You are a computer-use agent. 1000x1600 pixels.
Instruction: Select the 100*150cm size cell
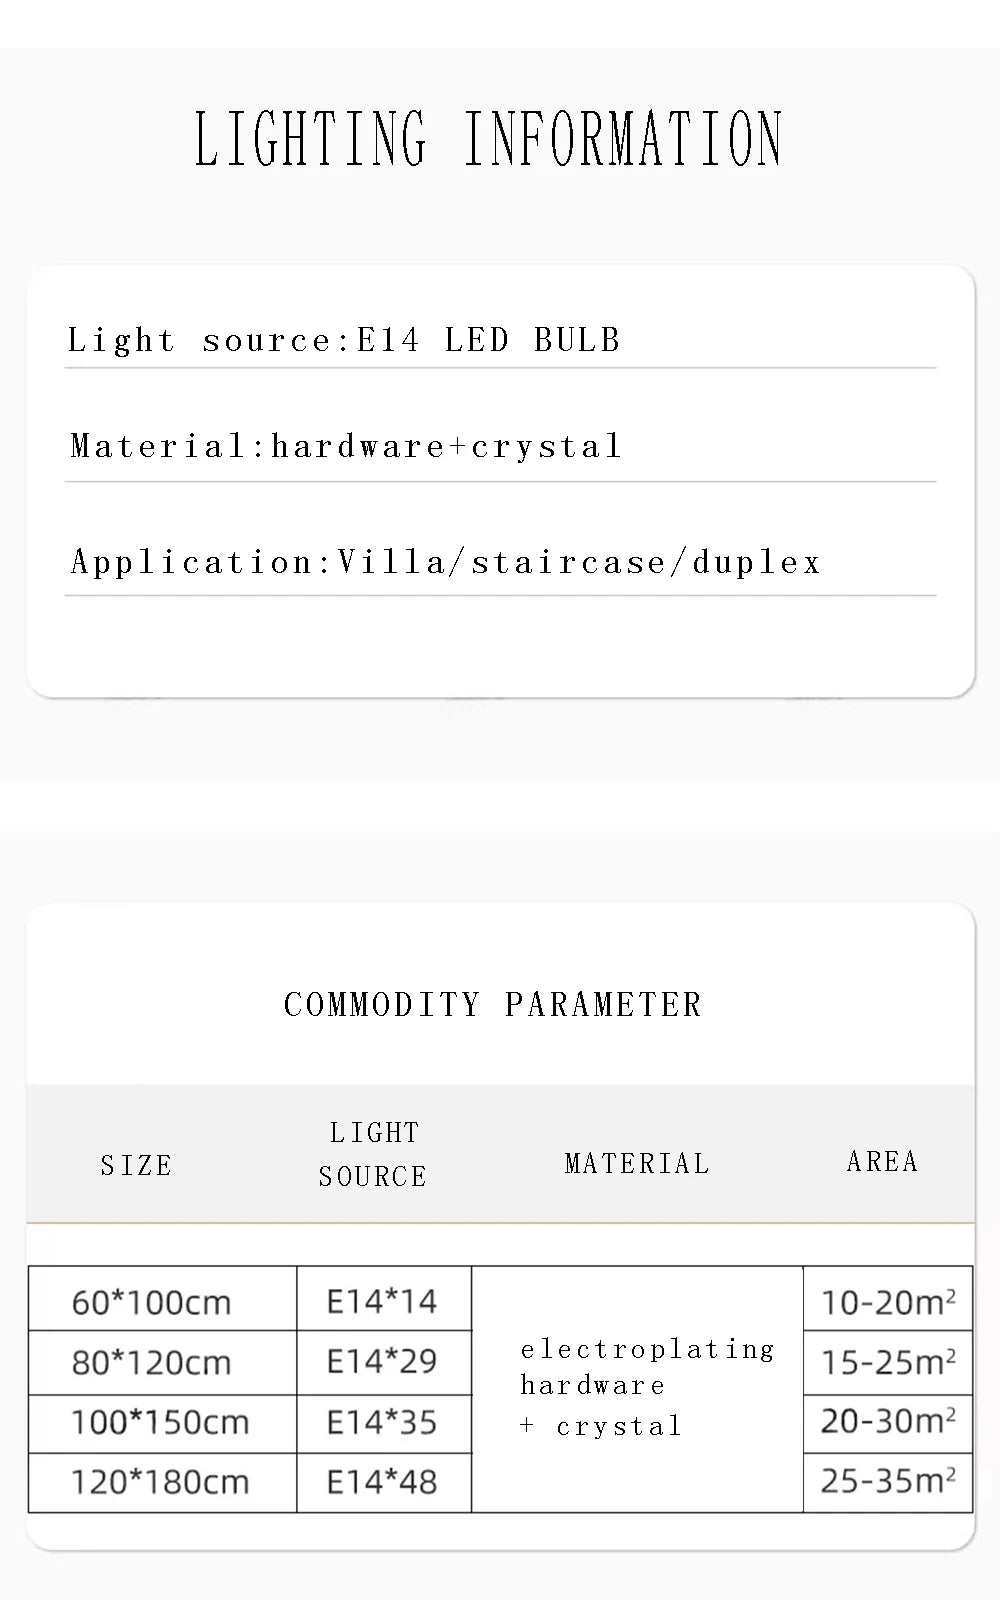click(162, 1424)
